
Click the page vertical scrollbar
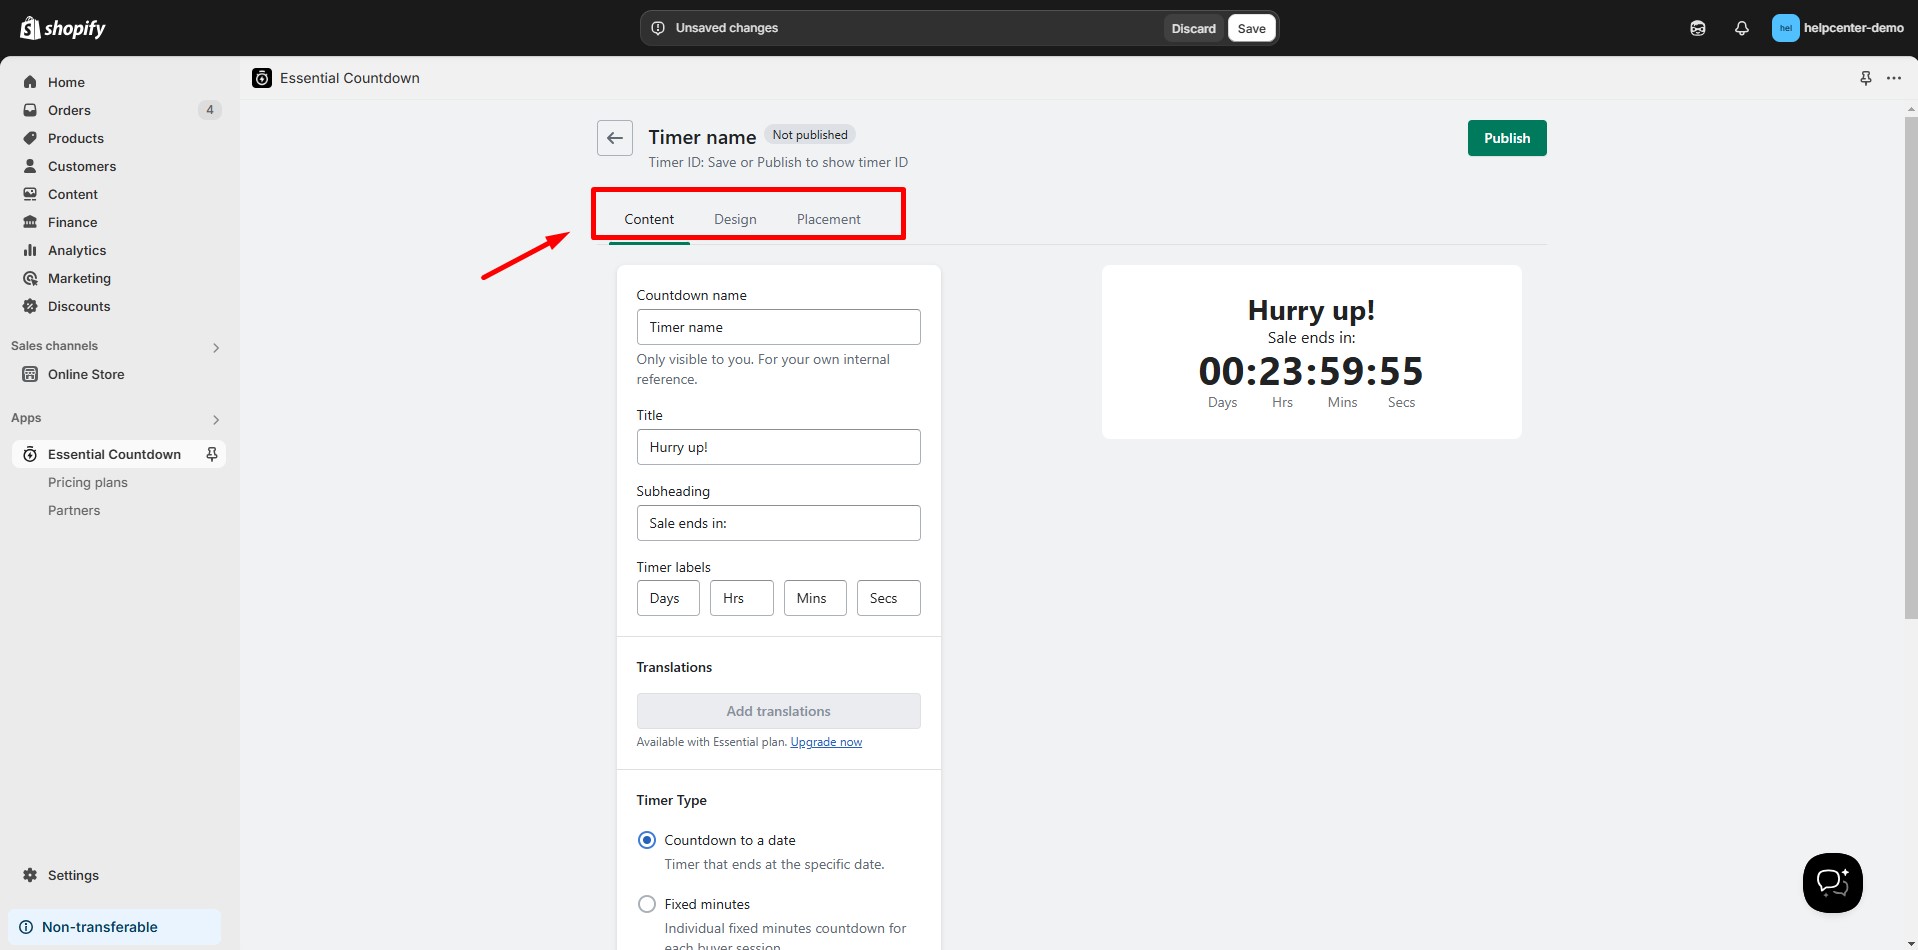click(x=1910, y=368)
